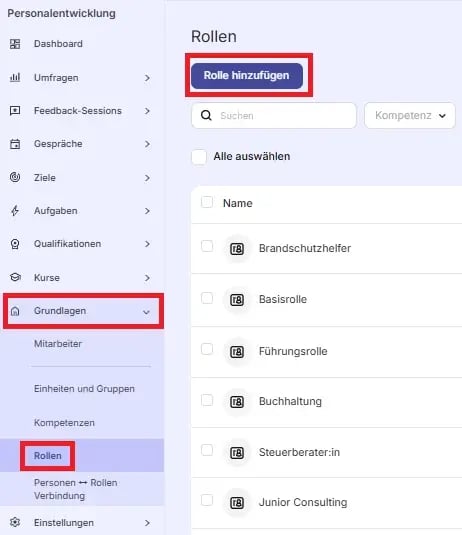Expand Aufgaben via its chevron
This screenshot has width=462, height=535.
147,211
